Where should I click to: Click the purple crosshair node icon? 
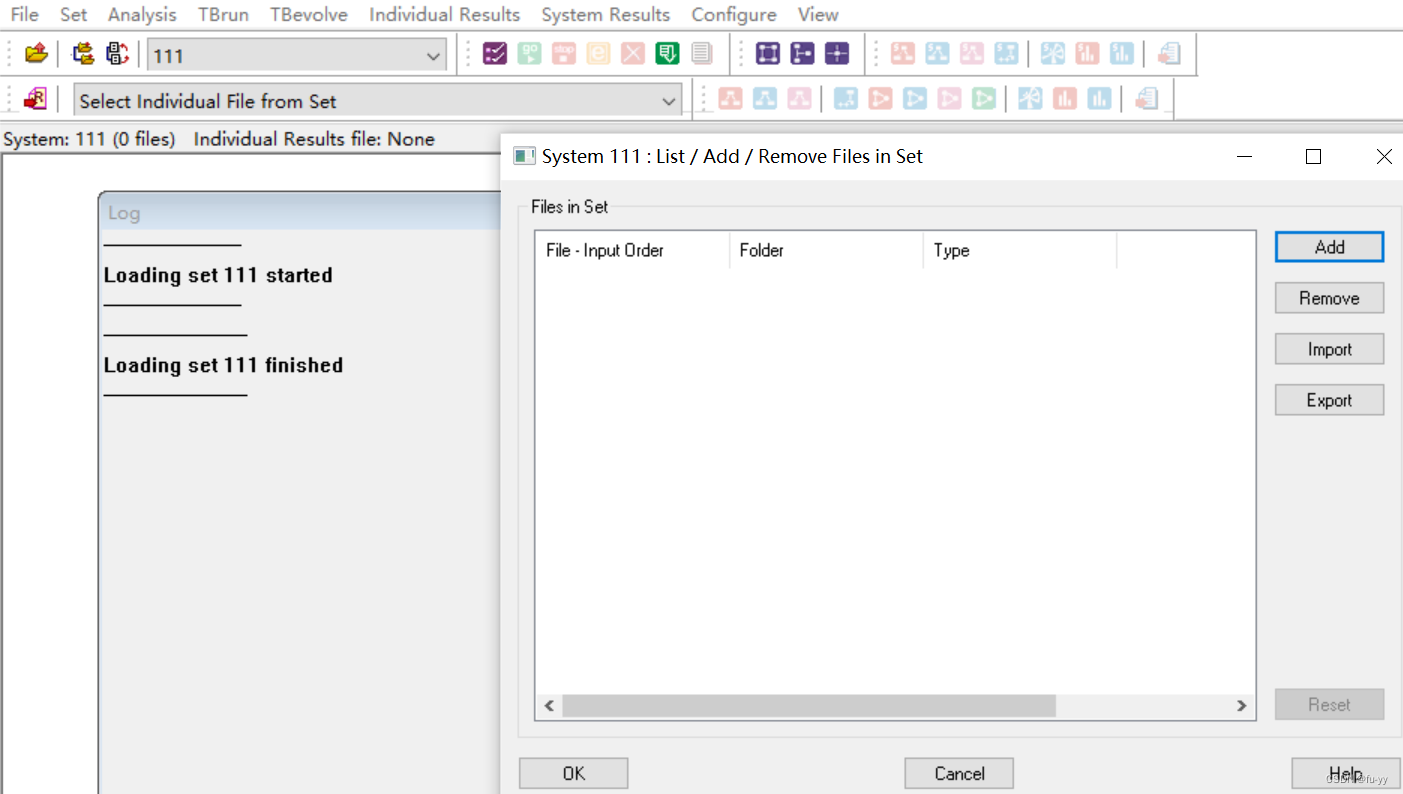tap(837, 54)
